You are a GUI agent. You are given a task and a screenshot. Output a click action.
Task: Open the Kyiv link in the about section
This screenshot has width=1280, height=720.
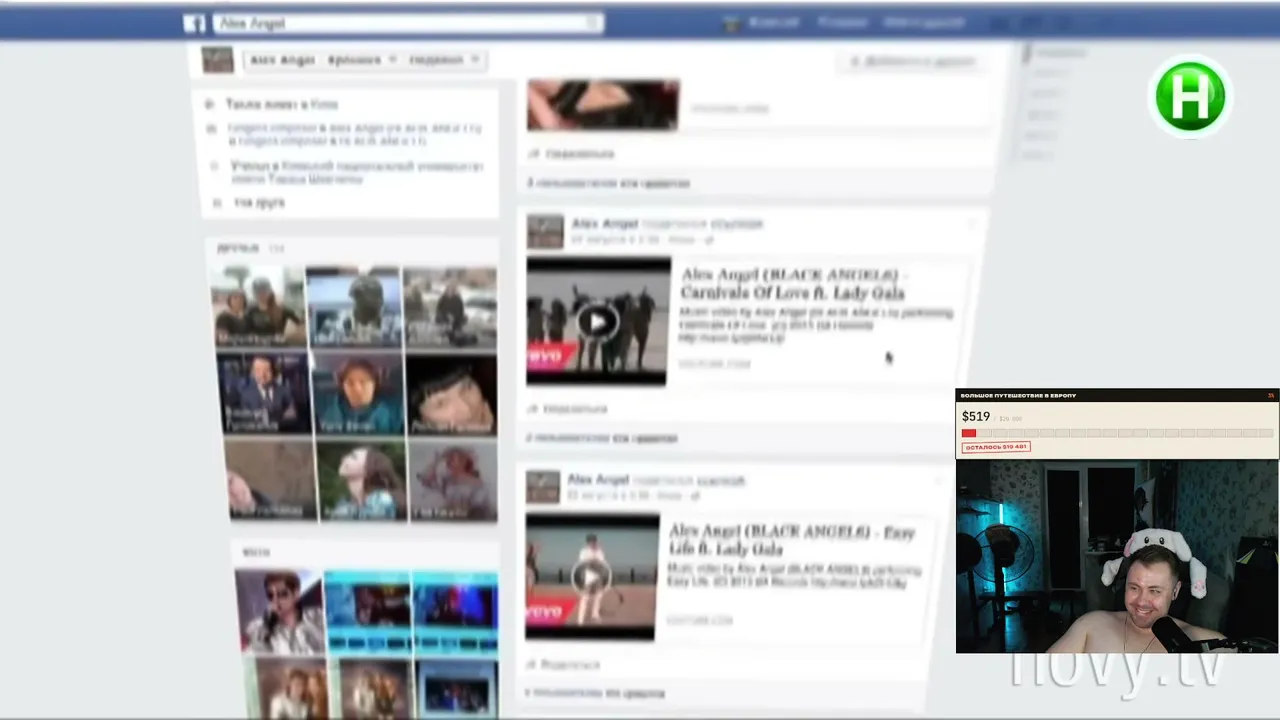click(x=324, y=104)
